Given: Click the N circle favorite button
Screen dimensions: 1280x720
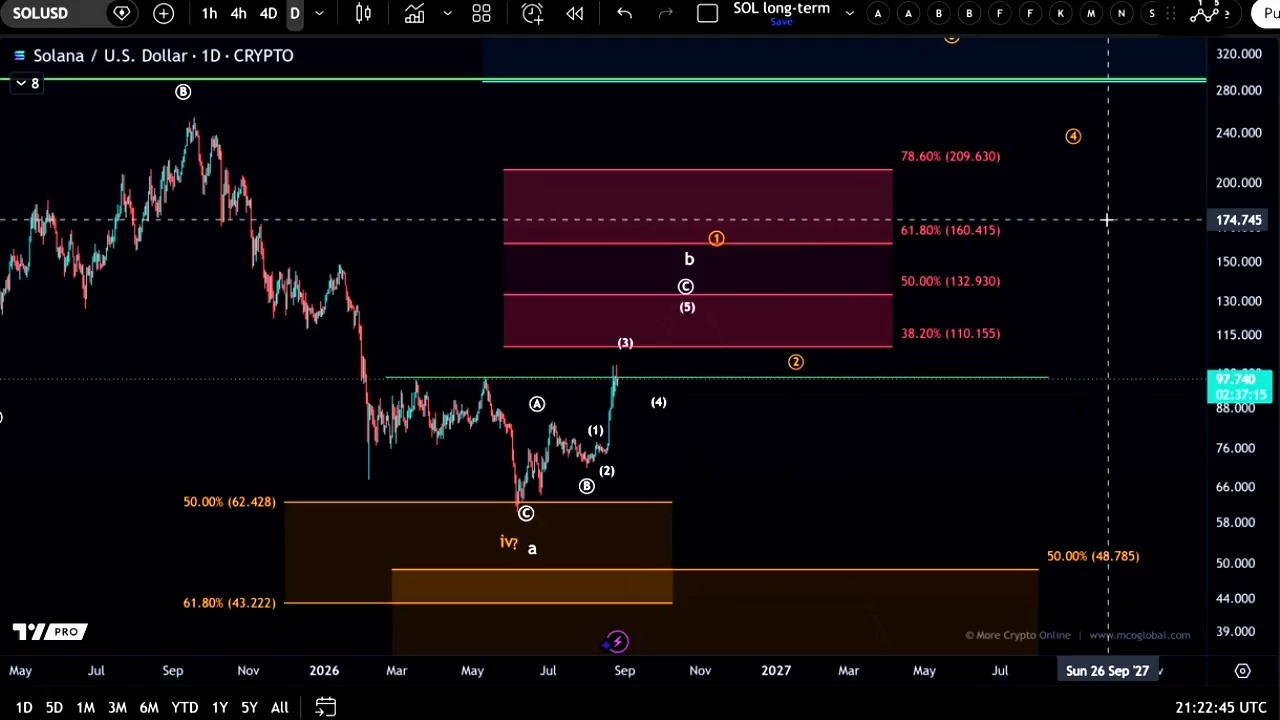Looking at the screenshot, I should [1121, 13].
